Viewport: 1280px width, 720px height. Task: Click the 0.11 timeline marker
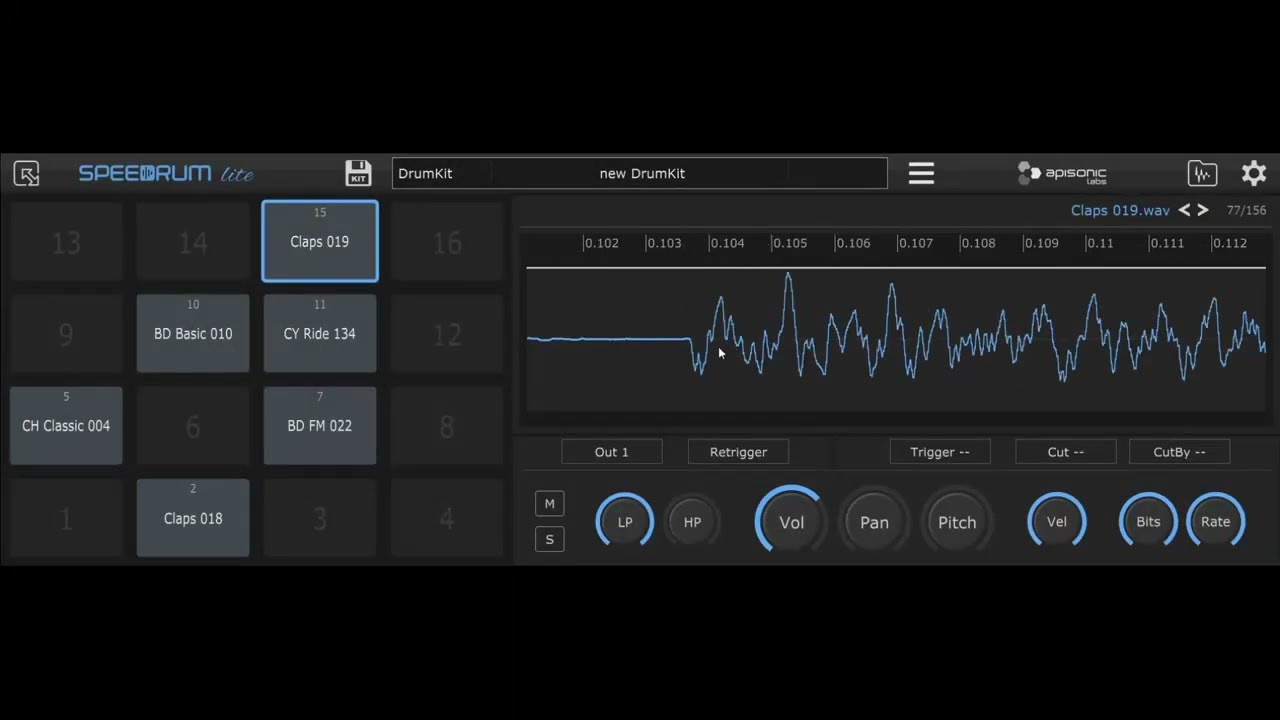coord(1099,243)
